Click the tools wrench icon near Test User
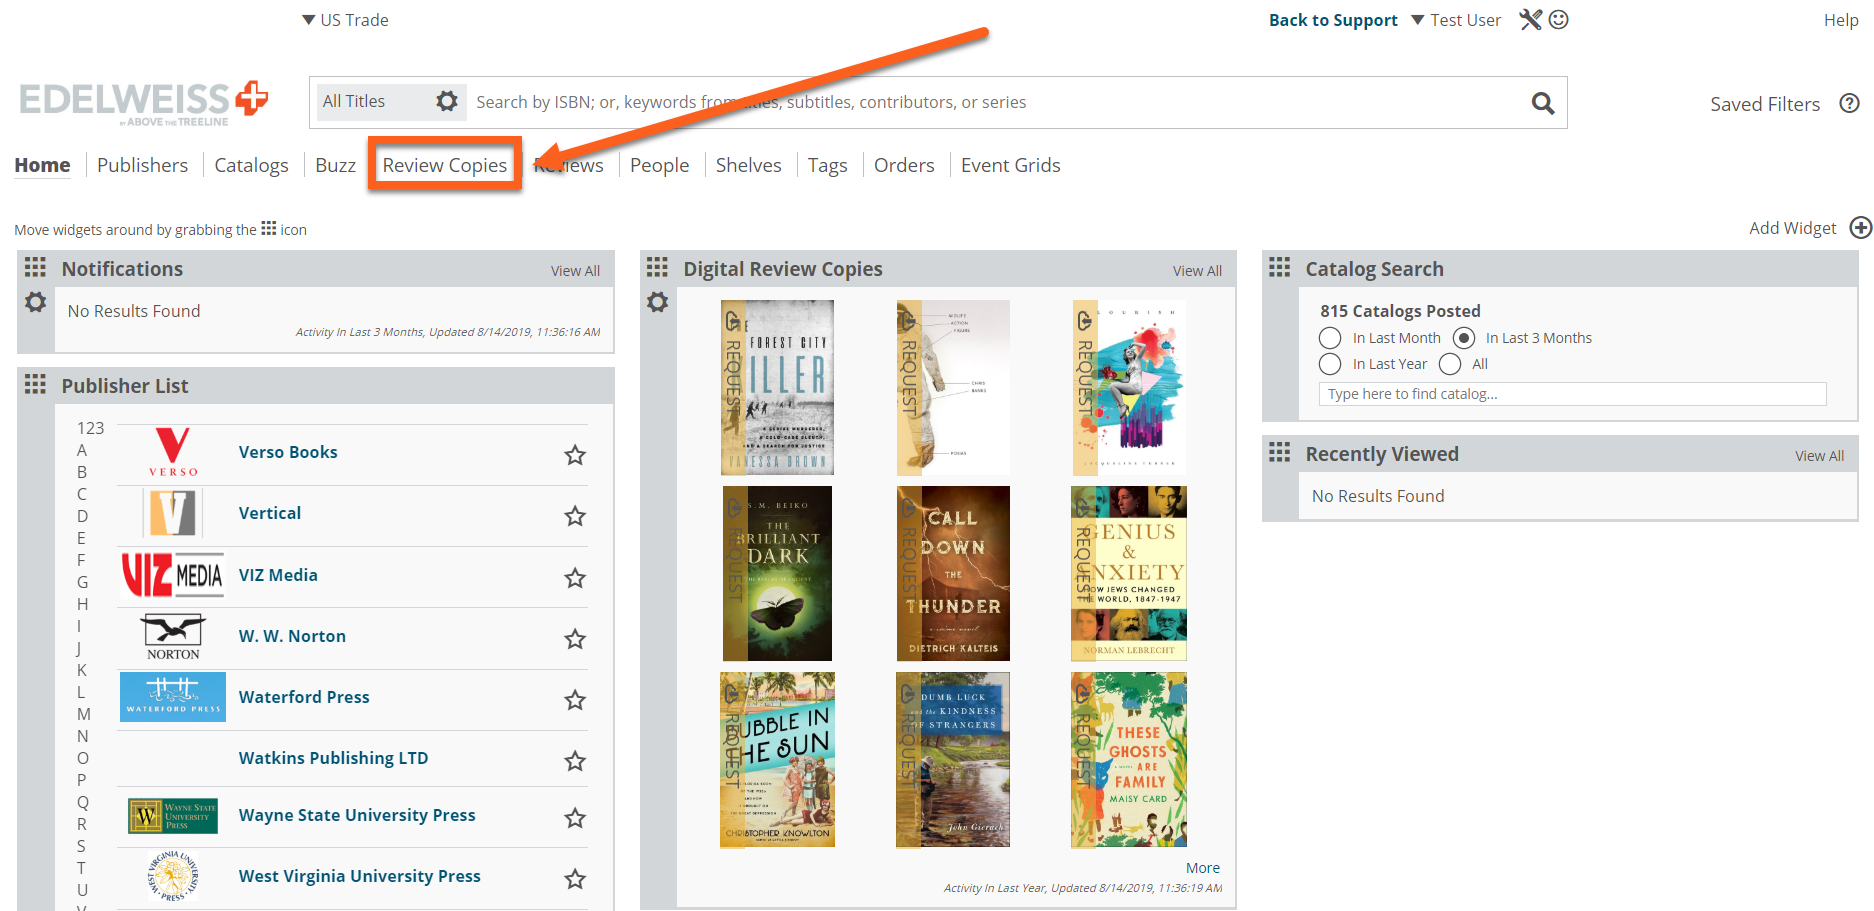Viewport: 1874px width, 911px height. click(x=1530, y=20)
